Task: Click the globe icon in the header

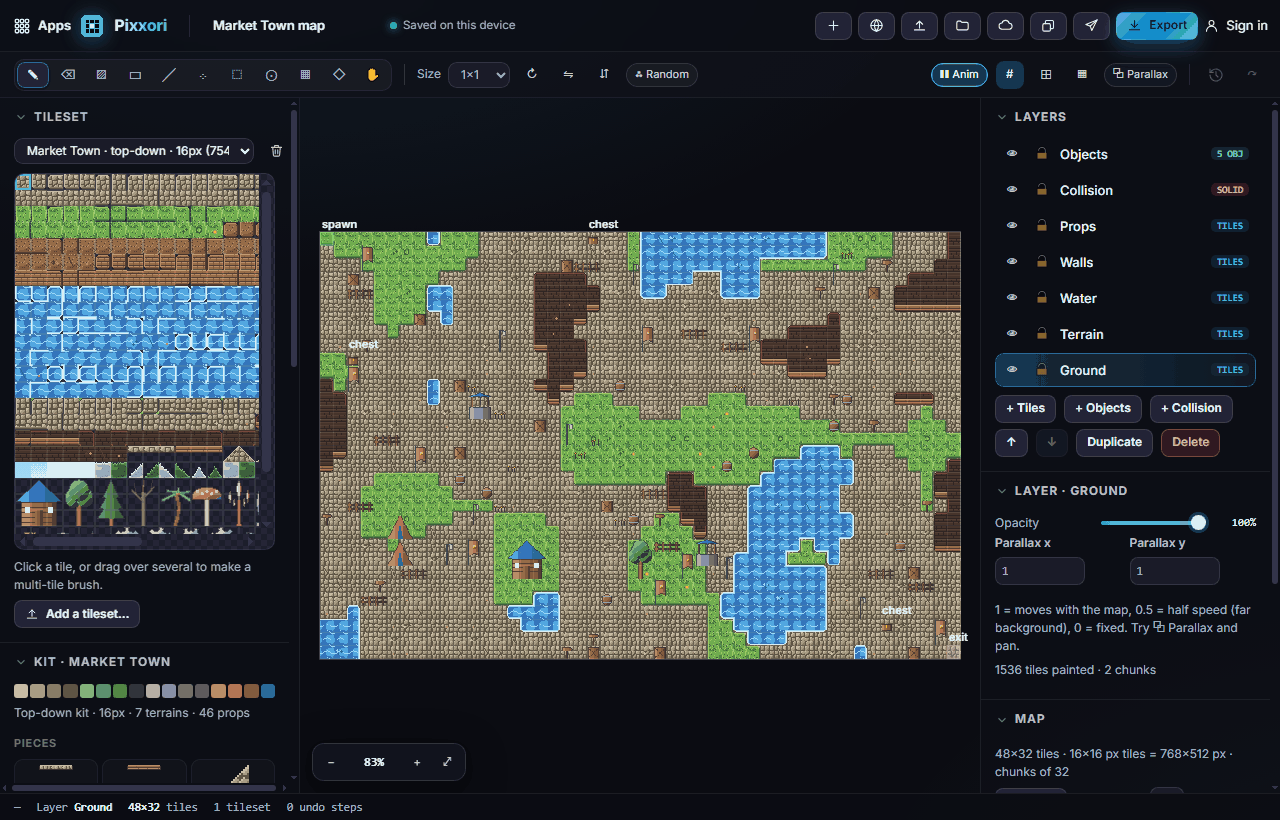Action: (x=876, y=26)
